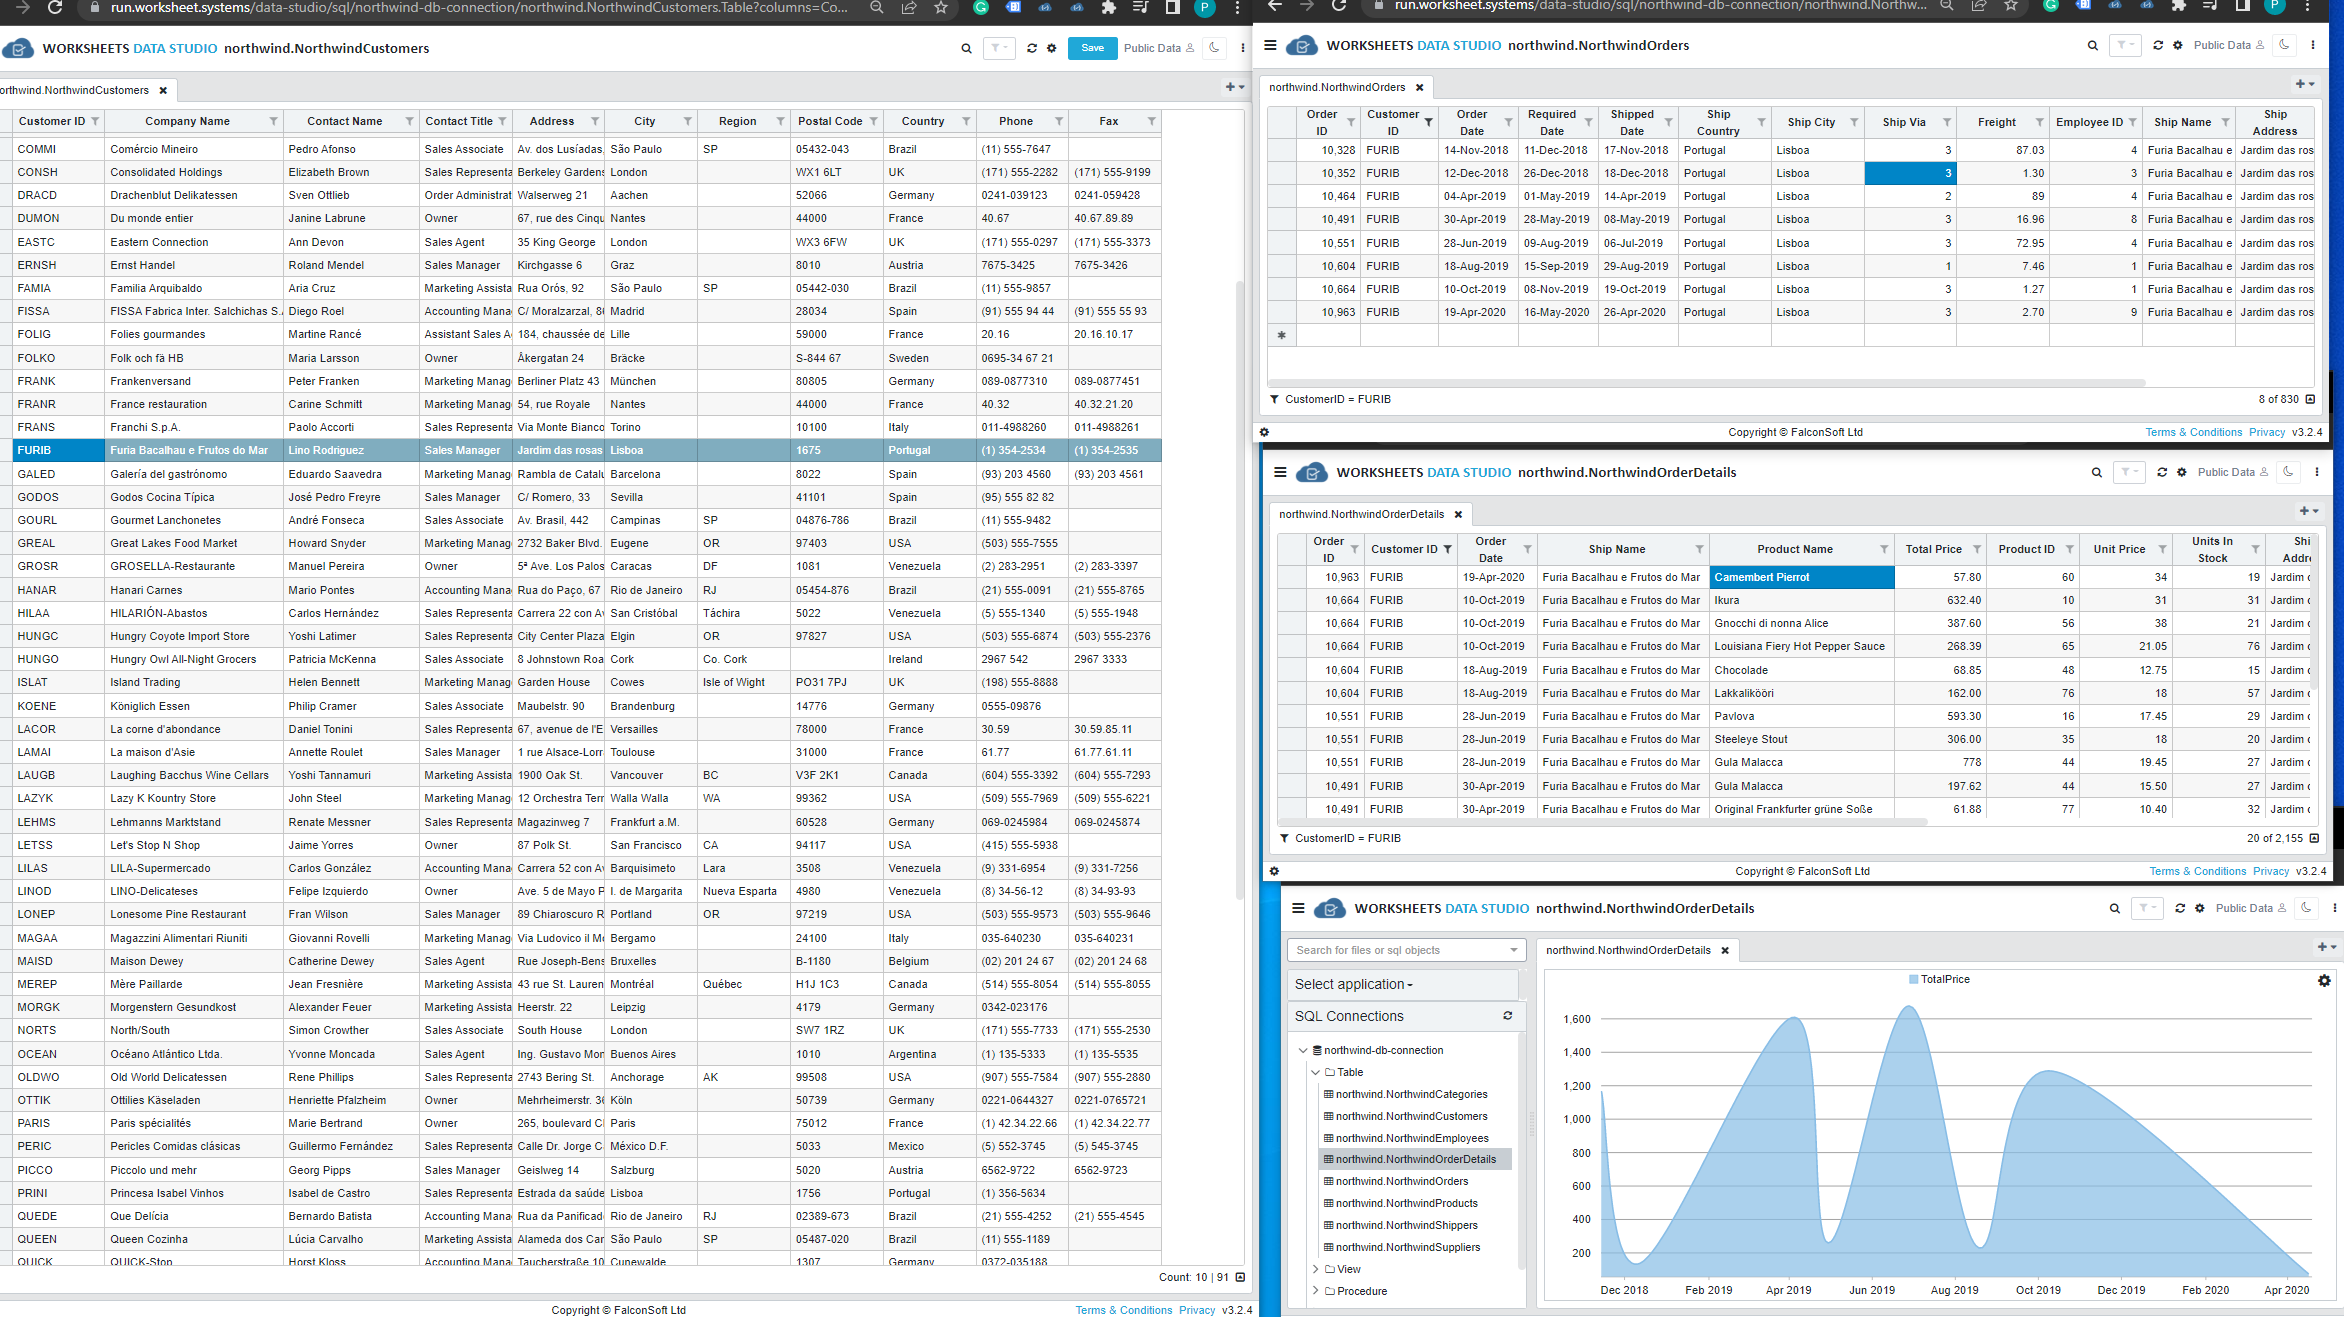Click CustomerID = FURIB filter in OrderDetails window

(1347, 839)
